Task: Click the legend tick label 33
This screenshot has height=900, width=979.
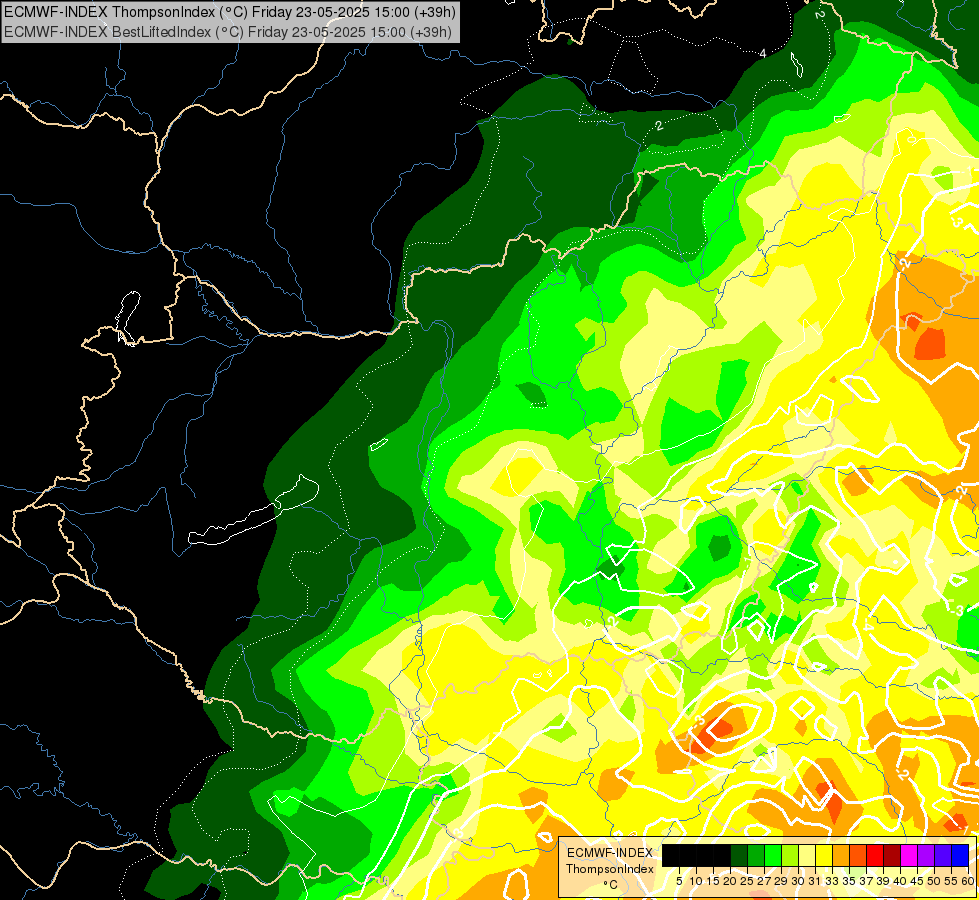Action: [x=832, y=881]
